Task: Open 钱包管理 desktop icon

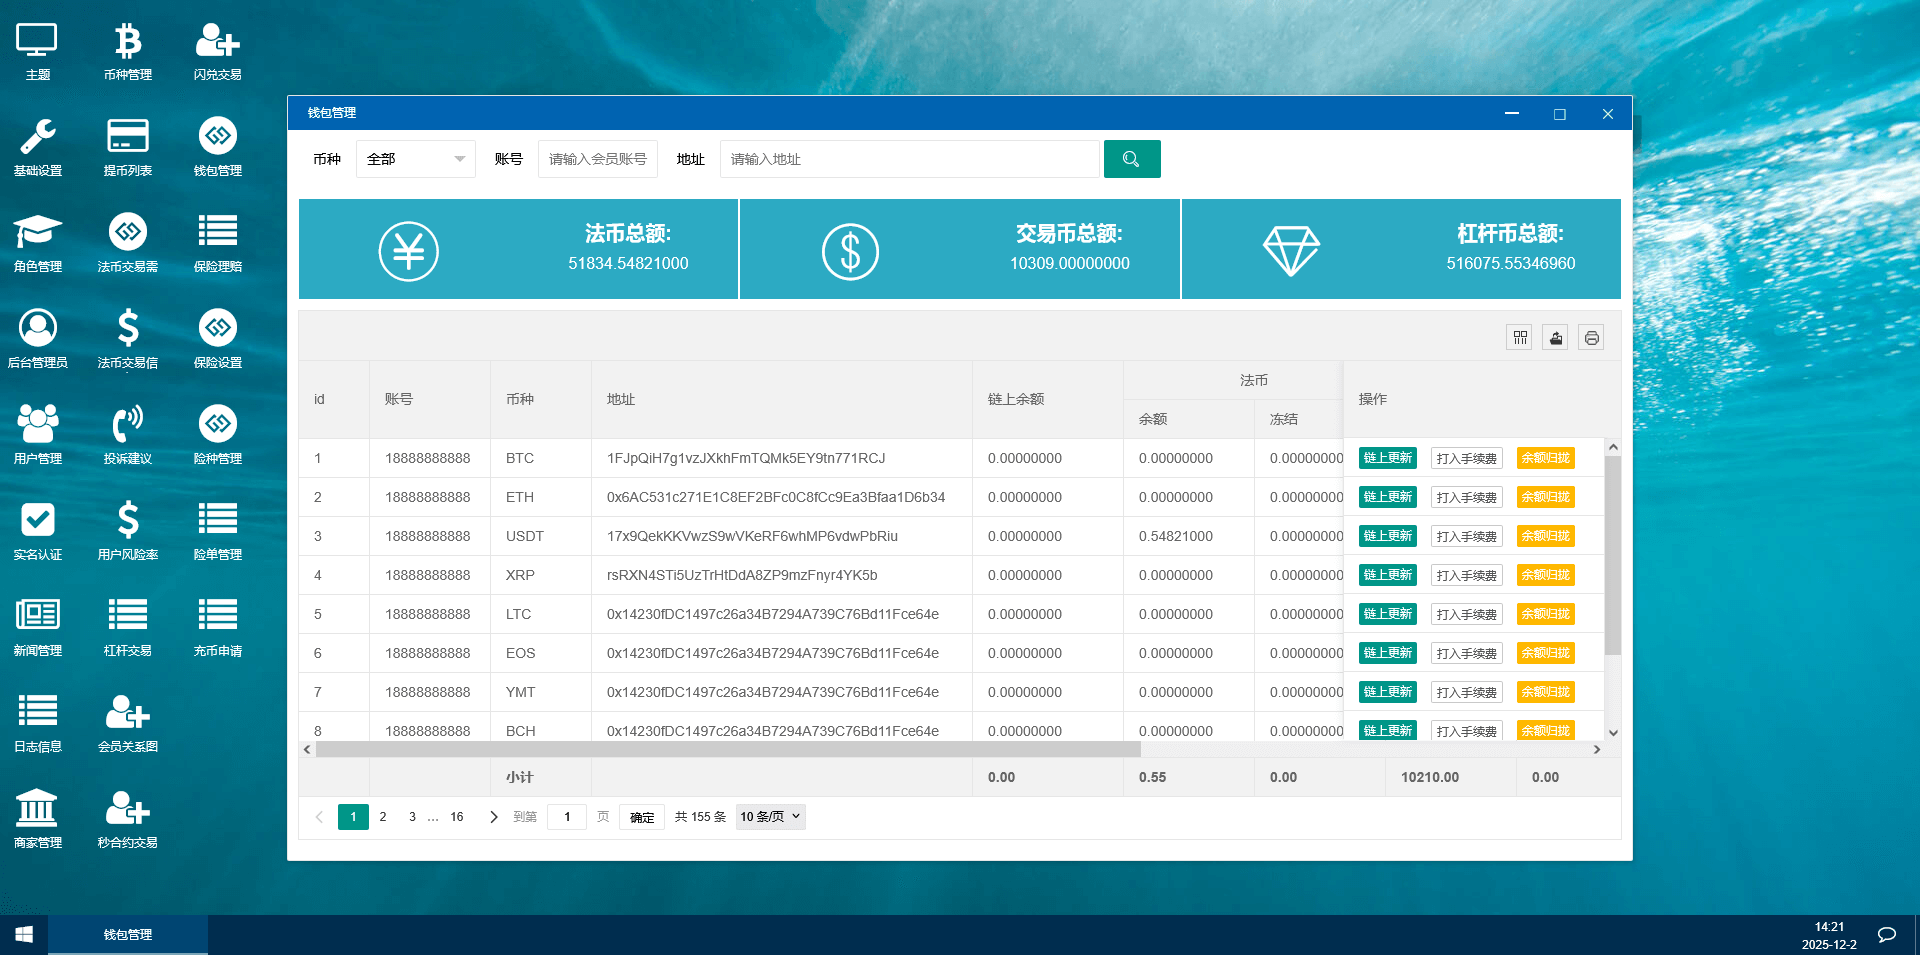Action: 217,147
